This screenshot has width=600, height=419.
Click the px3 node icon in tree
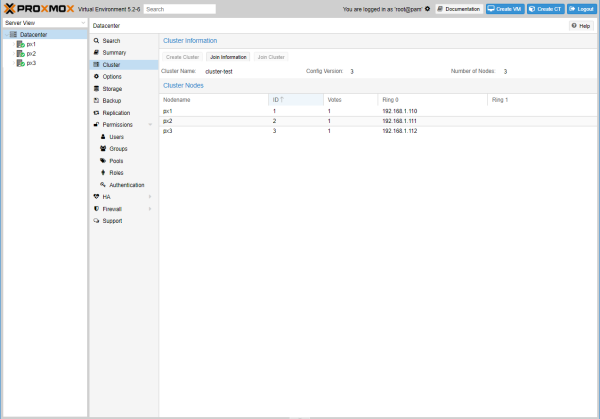(x=20, y=63)
